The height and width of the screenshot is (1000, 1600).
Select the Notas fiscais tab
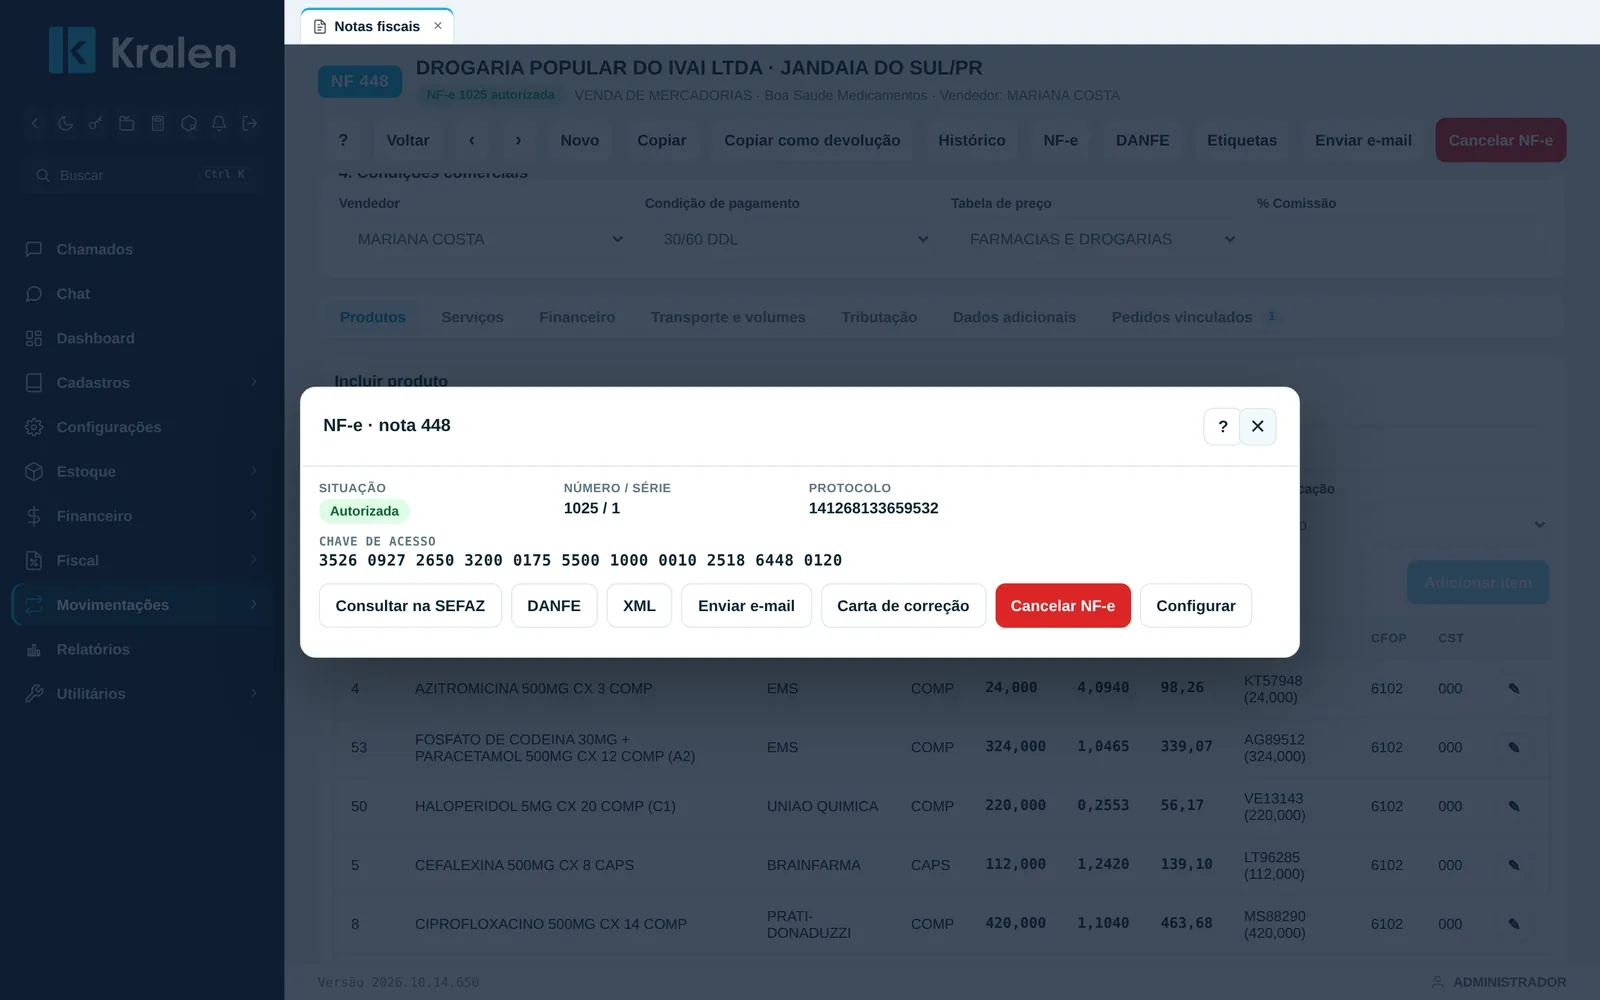377,27
